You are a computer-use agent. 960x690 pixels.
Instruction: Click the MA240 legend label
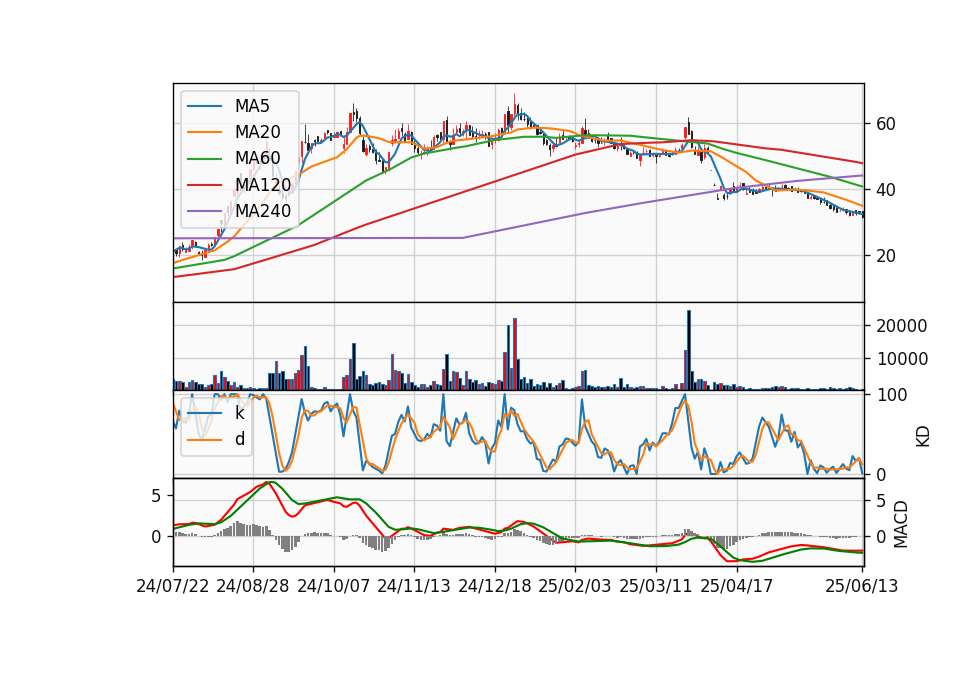pos(263,211)
